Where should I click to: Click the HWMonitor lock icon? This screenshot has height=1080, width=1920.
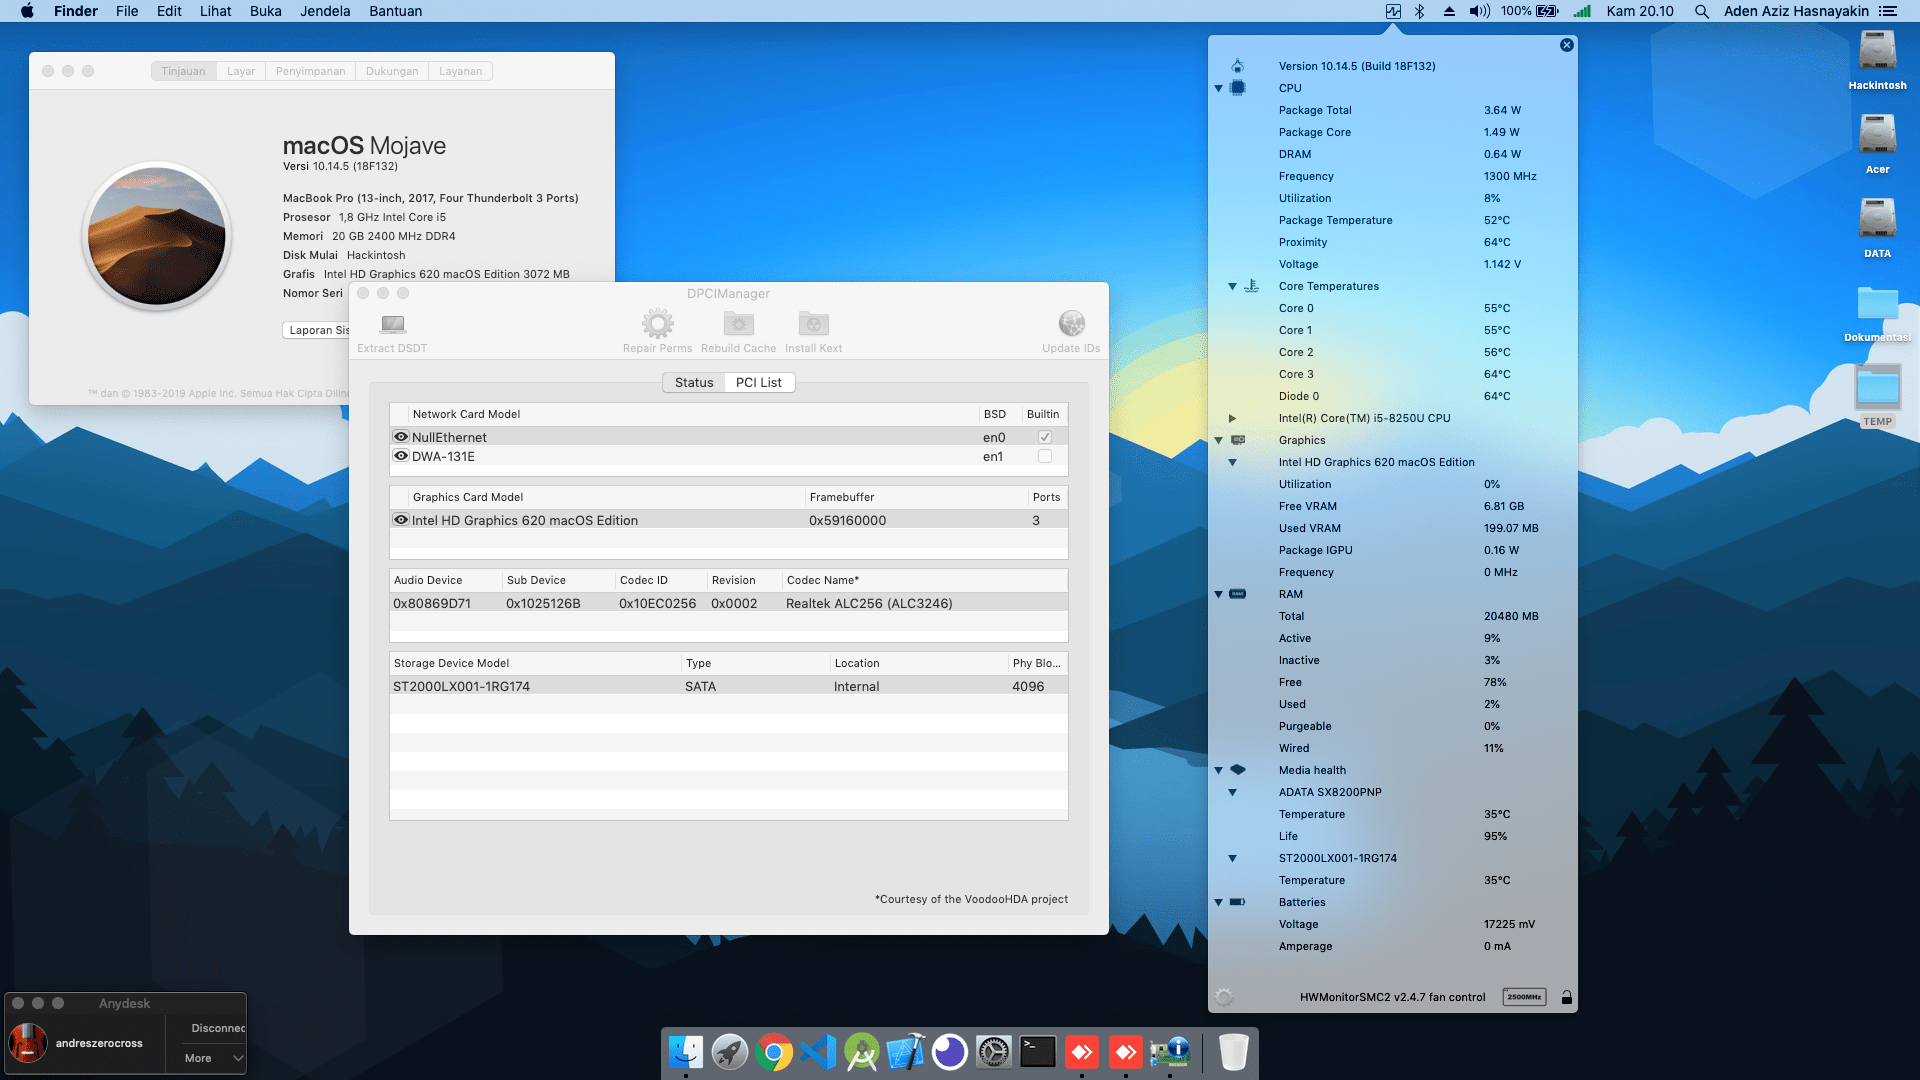pos(1567,997)
